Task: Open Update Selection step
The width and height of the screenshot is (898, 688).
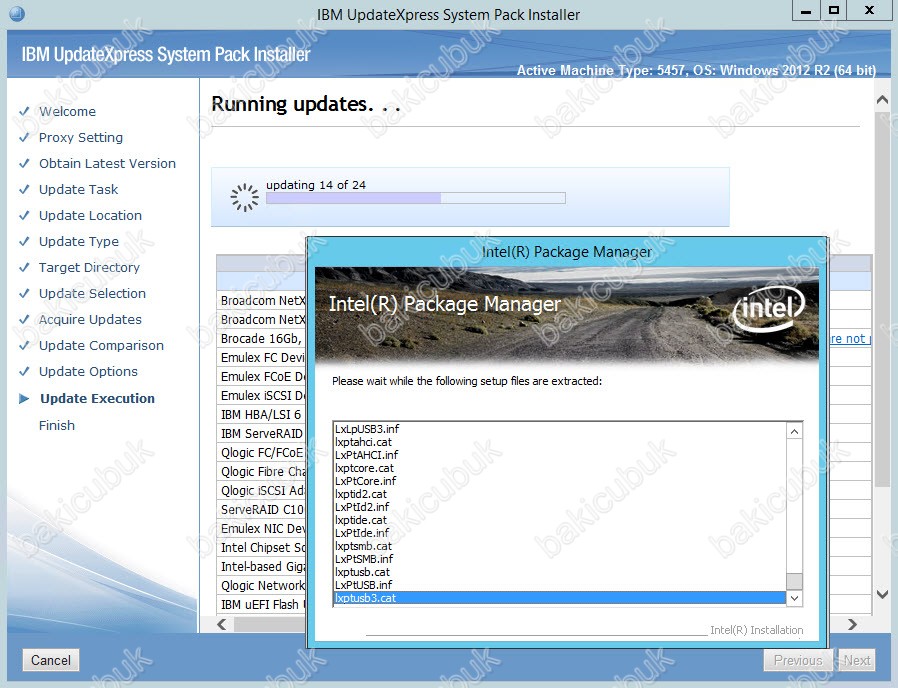Action: tap(92, 293)
